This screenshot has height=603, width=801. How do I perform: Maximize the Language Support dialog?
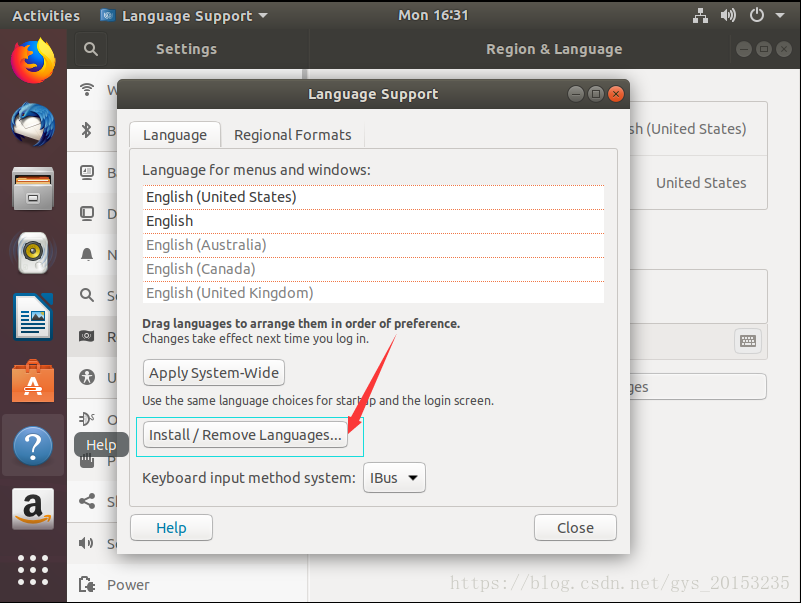(596, 94)
